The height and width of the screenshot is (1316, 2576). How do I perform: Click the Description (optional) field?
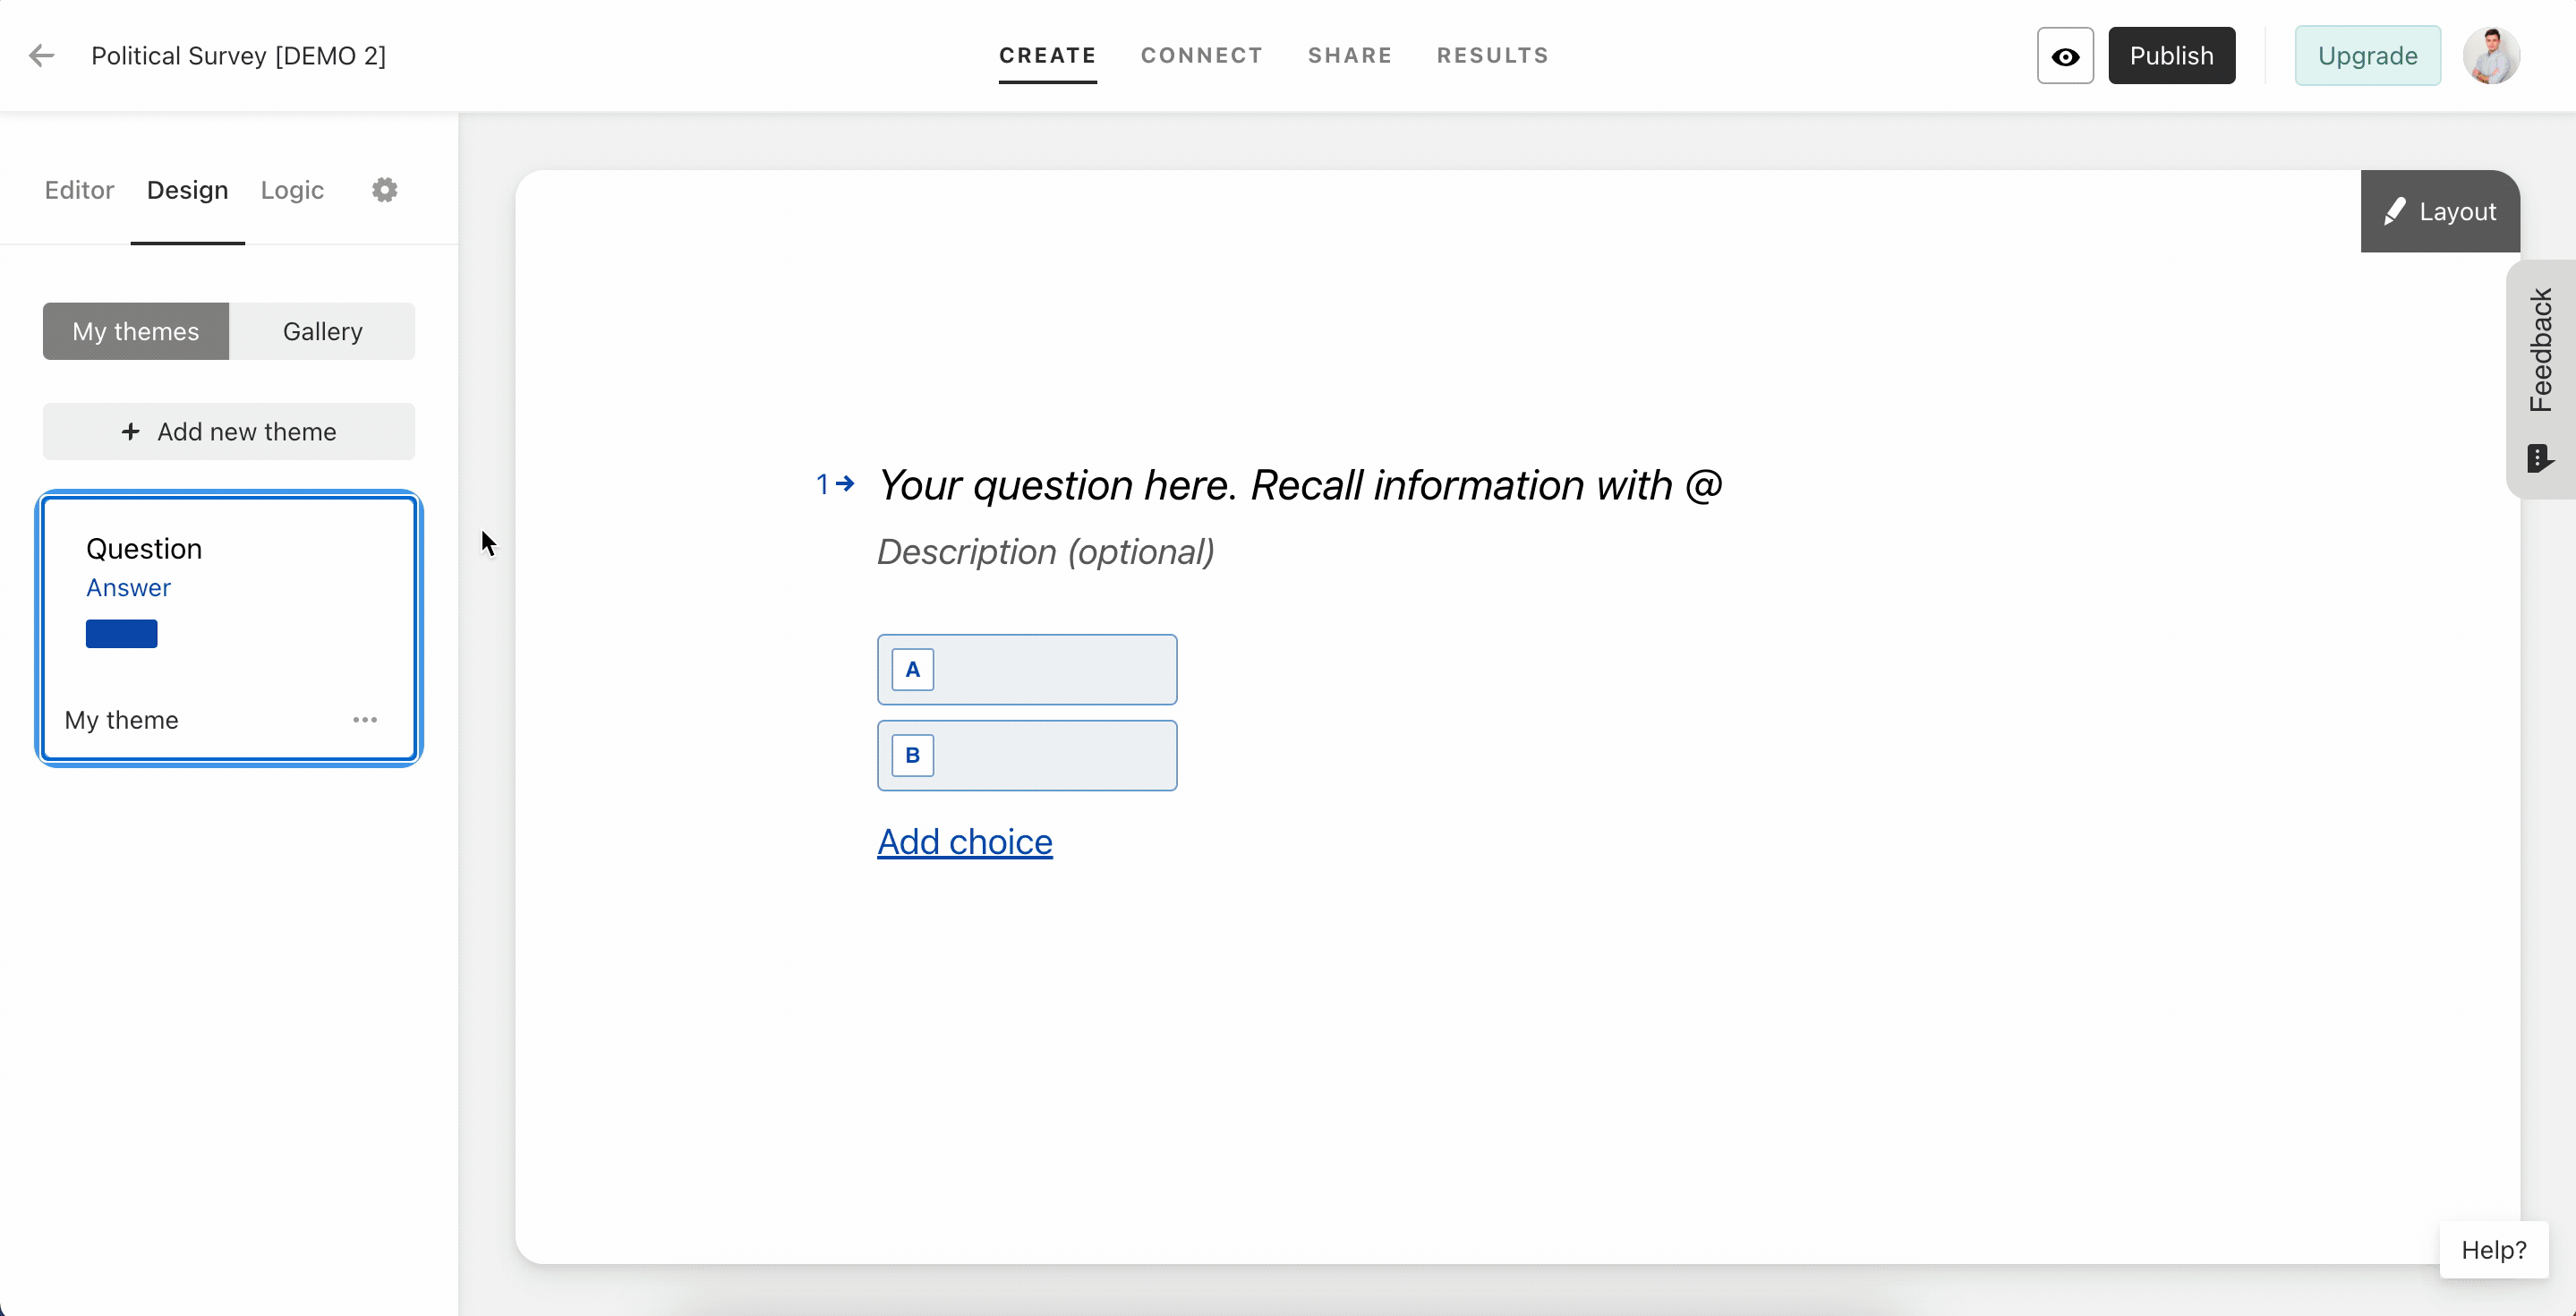point(1045,552)
